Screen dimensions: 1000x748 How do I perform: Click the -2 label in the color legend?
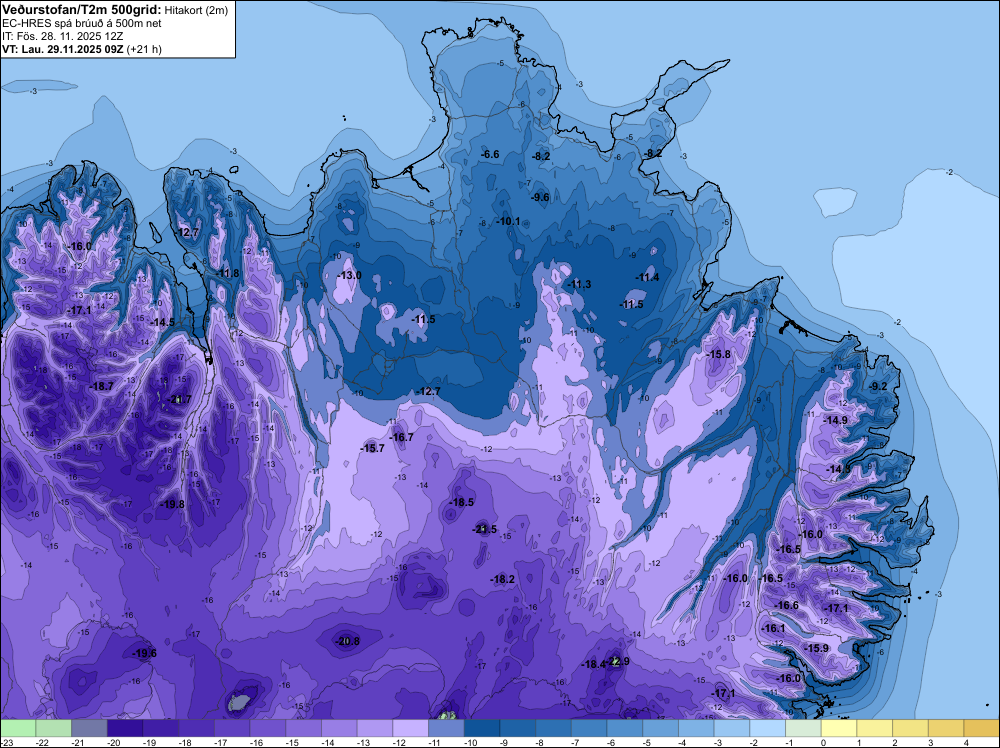755,742
